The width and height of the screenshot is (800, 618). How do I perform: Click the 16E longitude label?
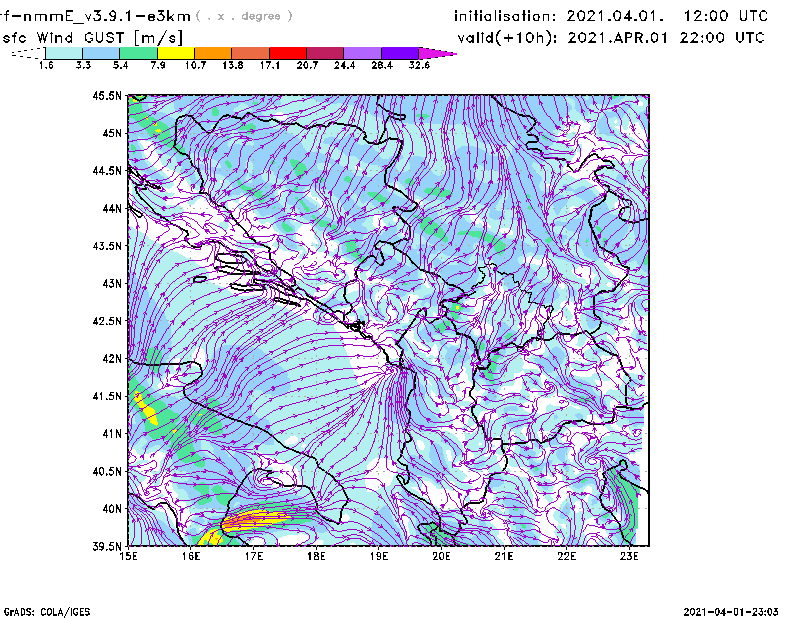(191, 556)
